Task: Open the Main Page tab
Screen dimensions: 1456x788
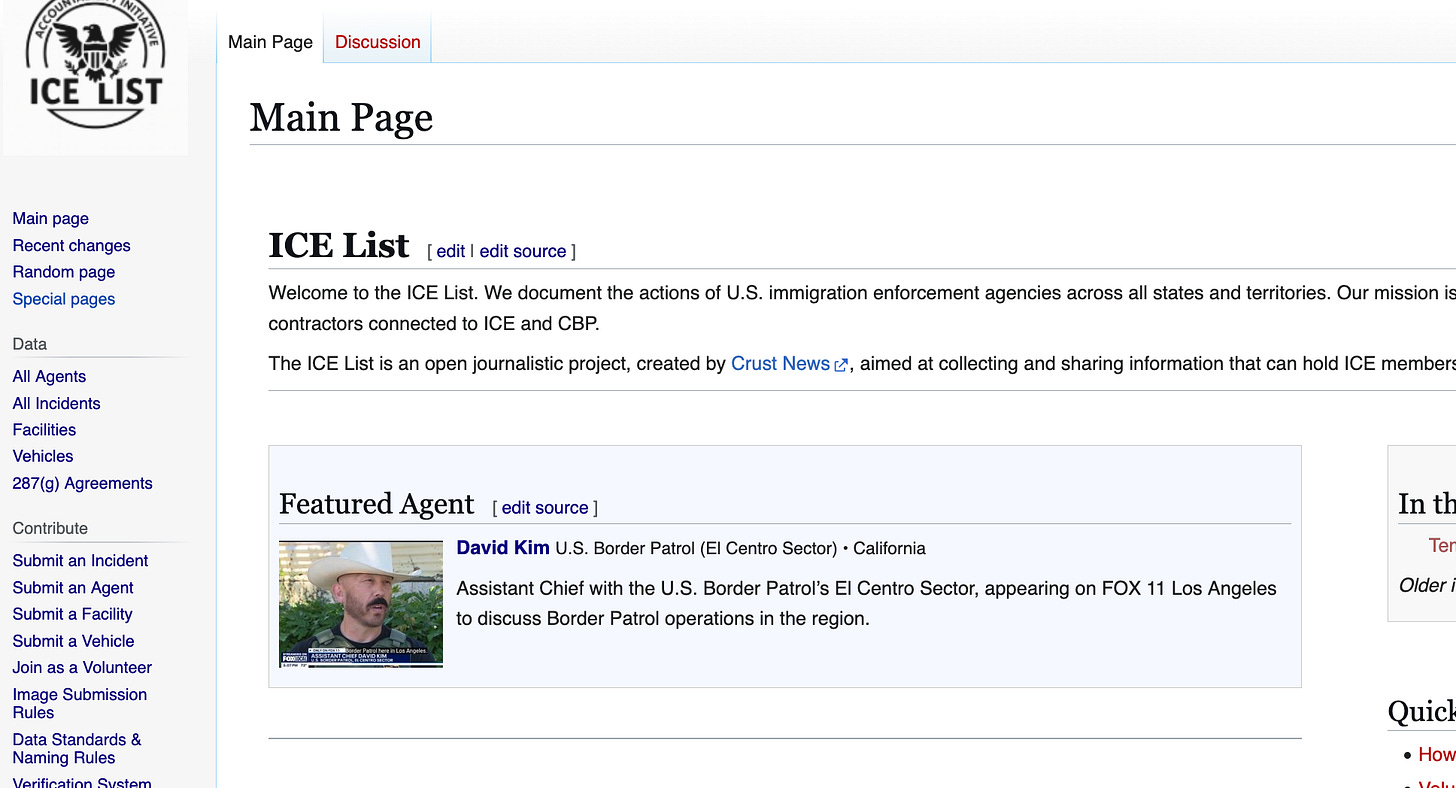Action: [270, 42]
